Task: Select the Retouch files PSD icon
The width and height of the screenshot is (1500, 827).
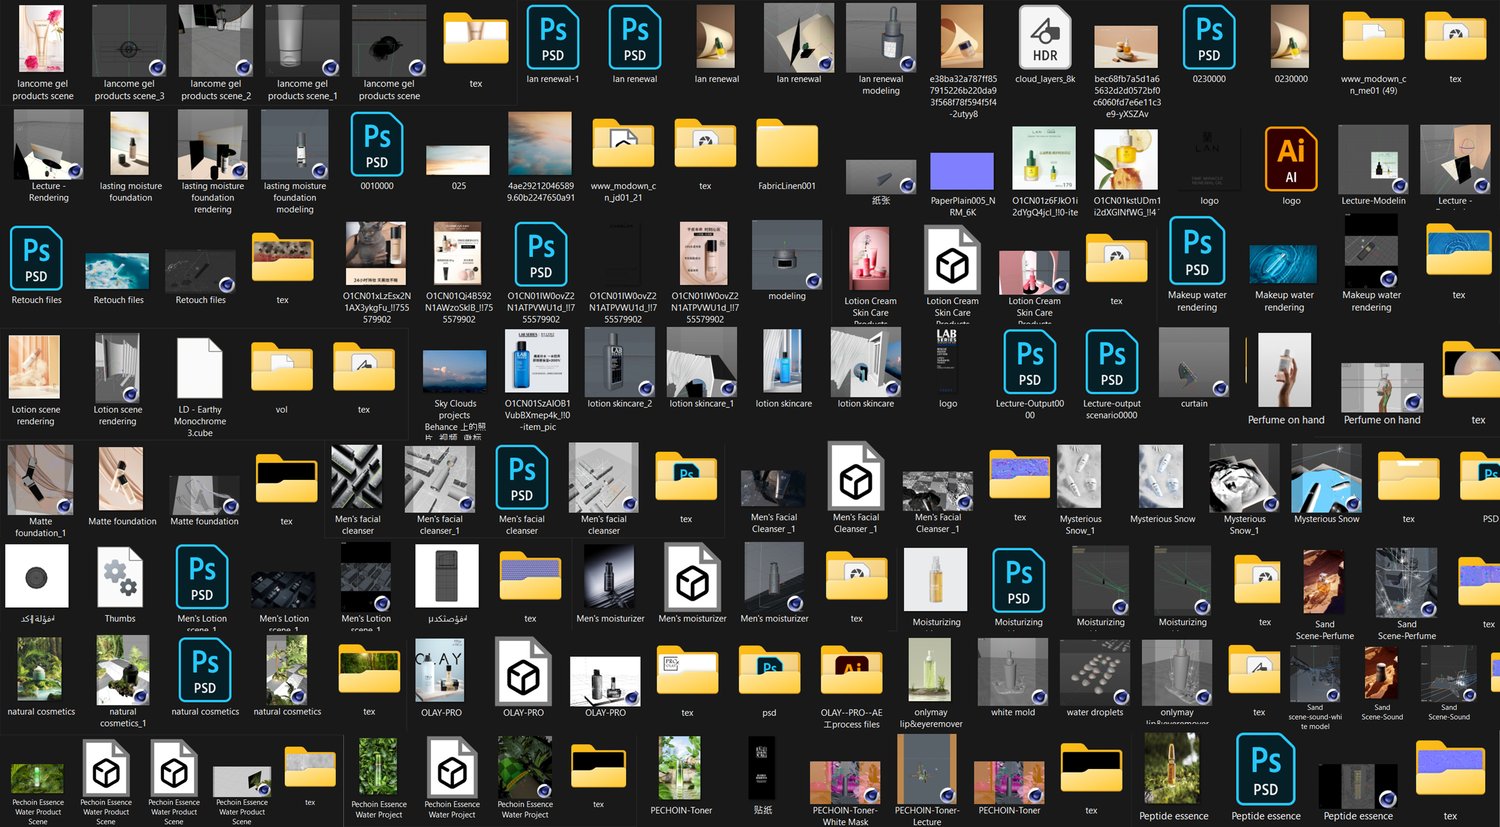Action: 36,257
